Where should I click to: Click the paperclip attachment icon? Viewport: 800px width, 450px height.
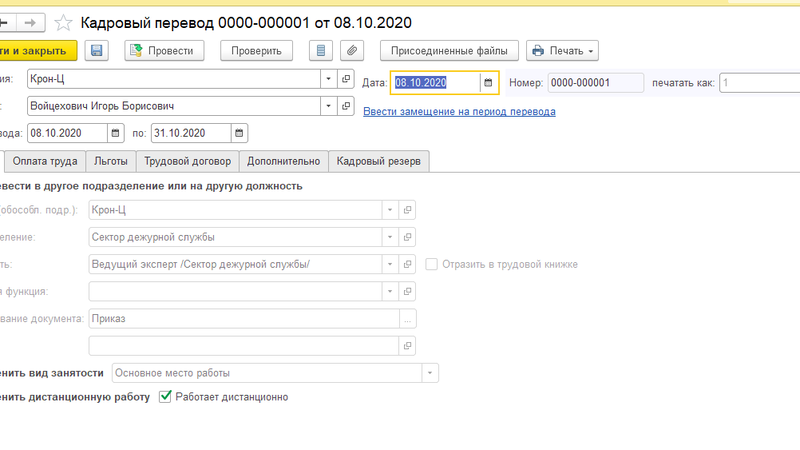pos(351,50)
